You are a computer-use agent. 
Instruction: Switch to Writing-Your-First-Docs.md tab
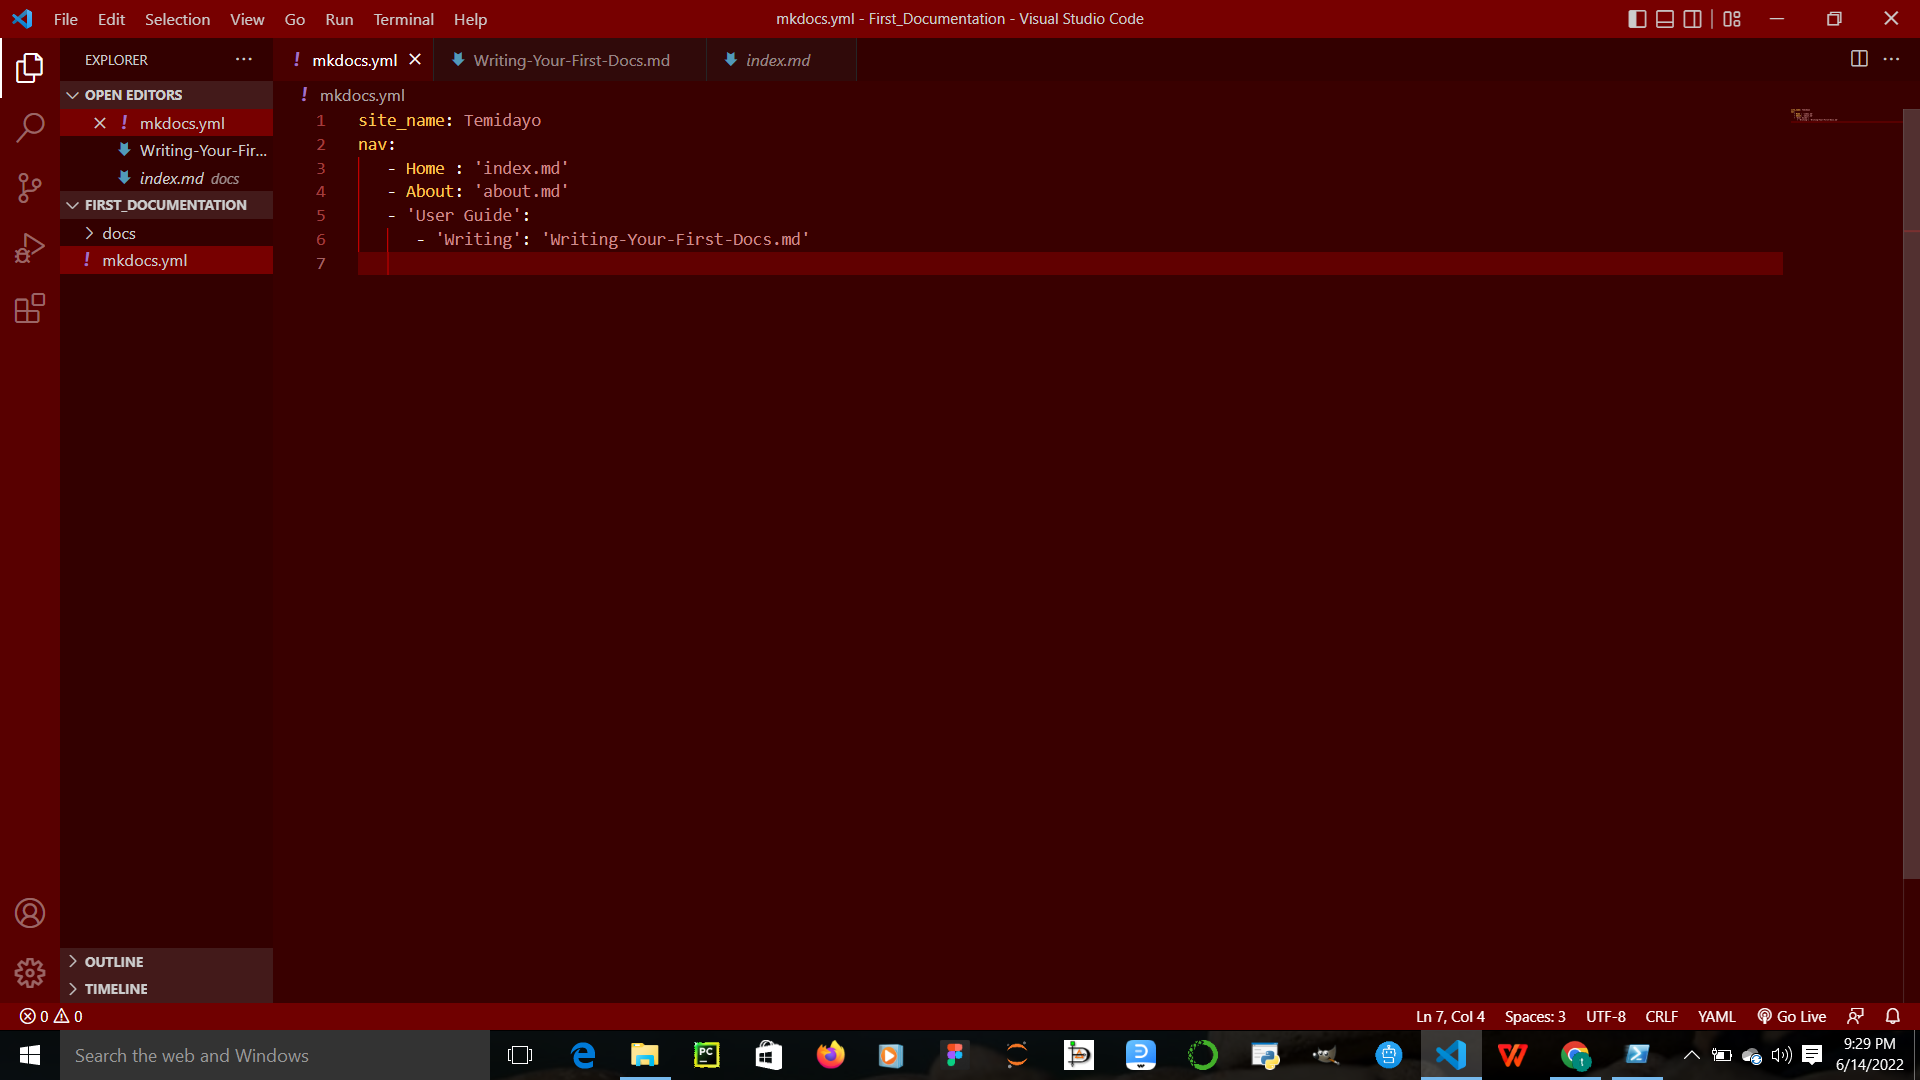coord(571,60)
